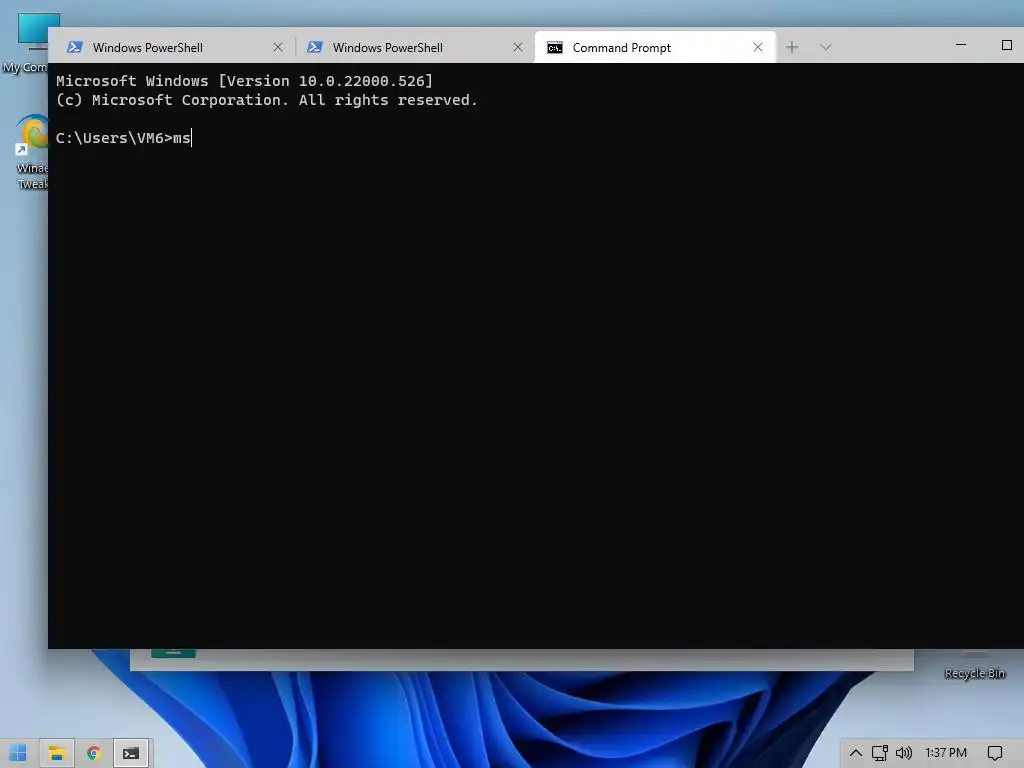Image resolution: width=1024 pixels, height=768 pixels.
Task: Click the PowerShell icon on the first tab
Action: [74, 47]
